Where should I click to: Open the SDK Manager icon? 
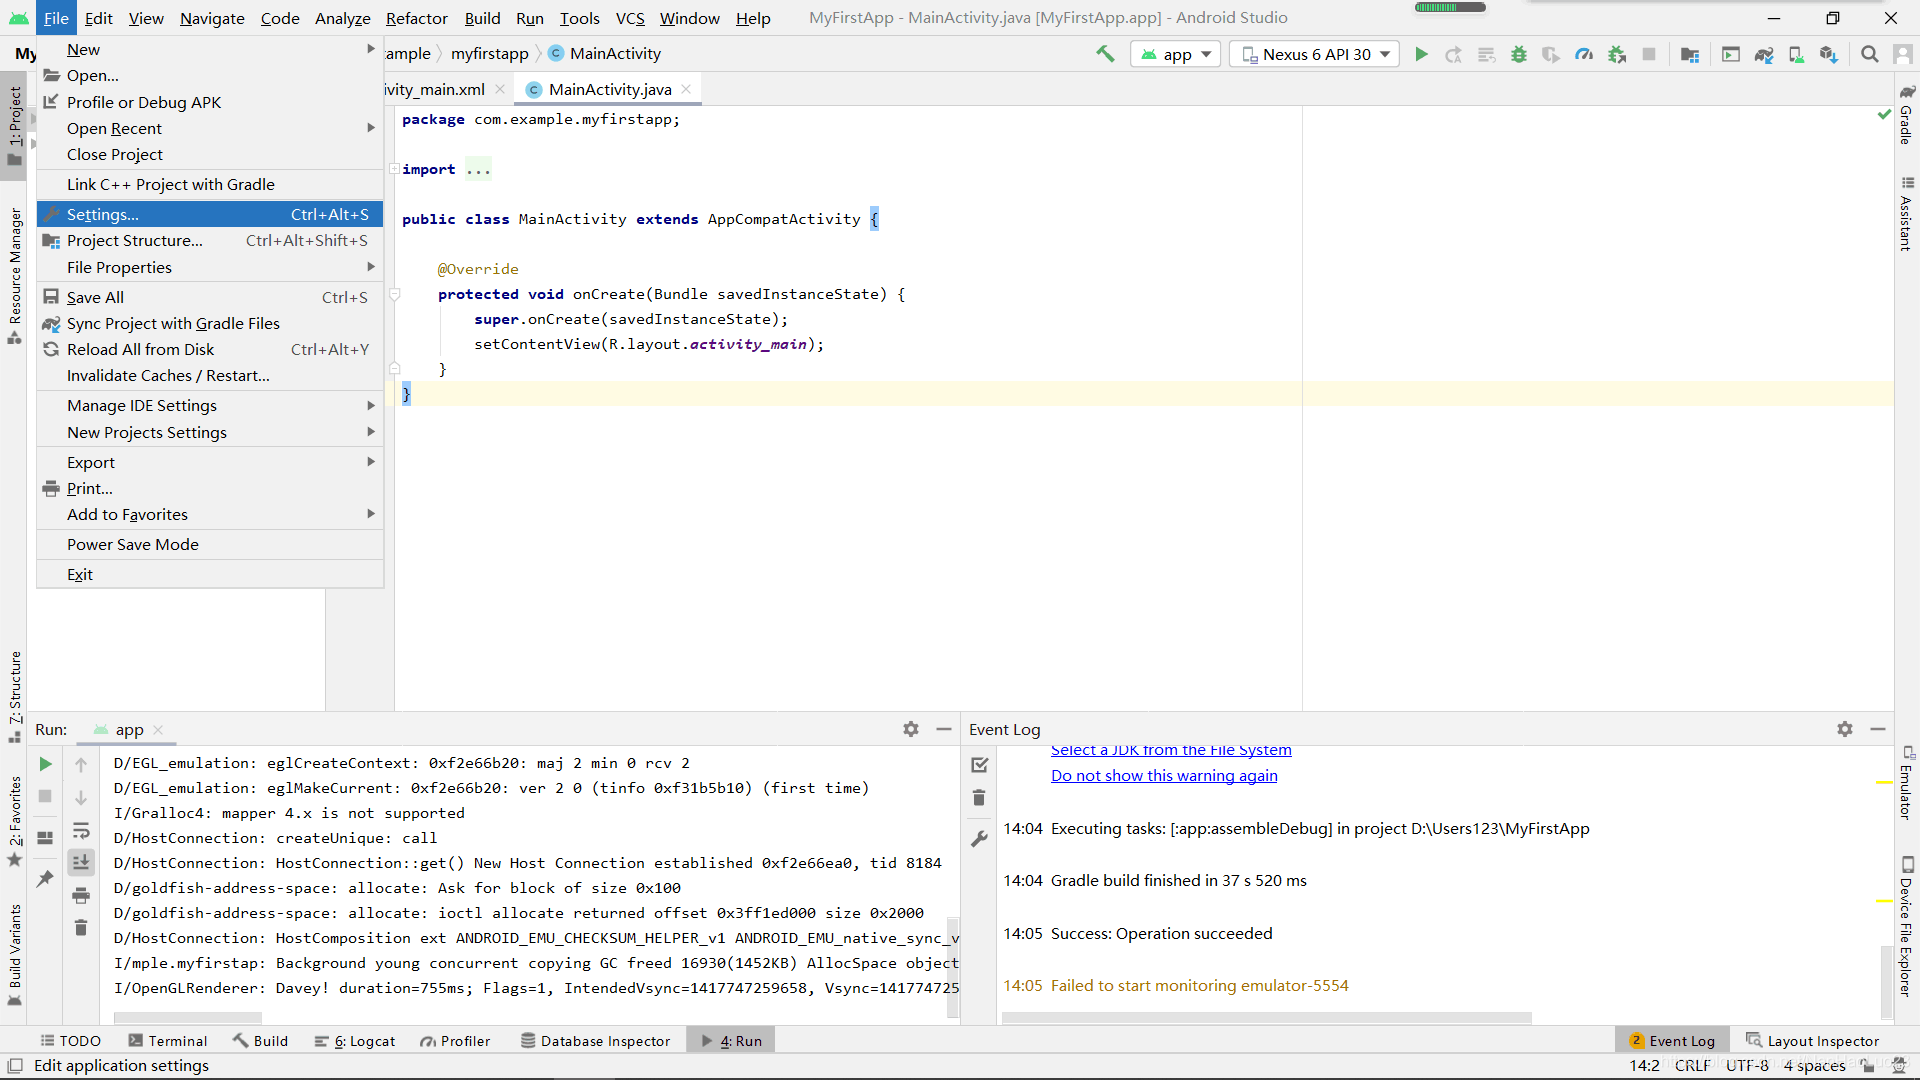click(1829, 54)
